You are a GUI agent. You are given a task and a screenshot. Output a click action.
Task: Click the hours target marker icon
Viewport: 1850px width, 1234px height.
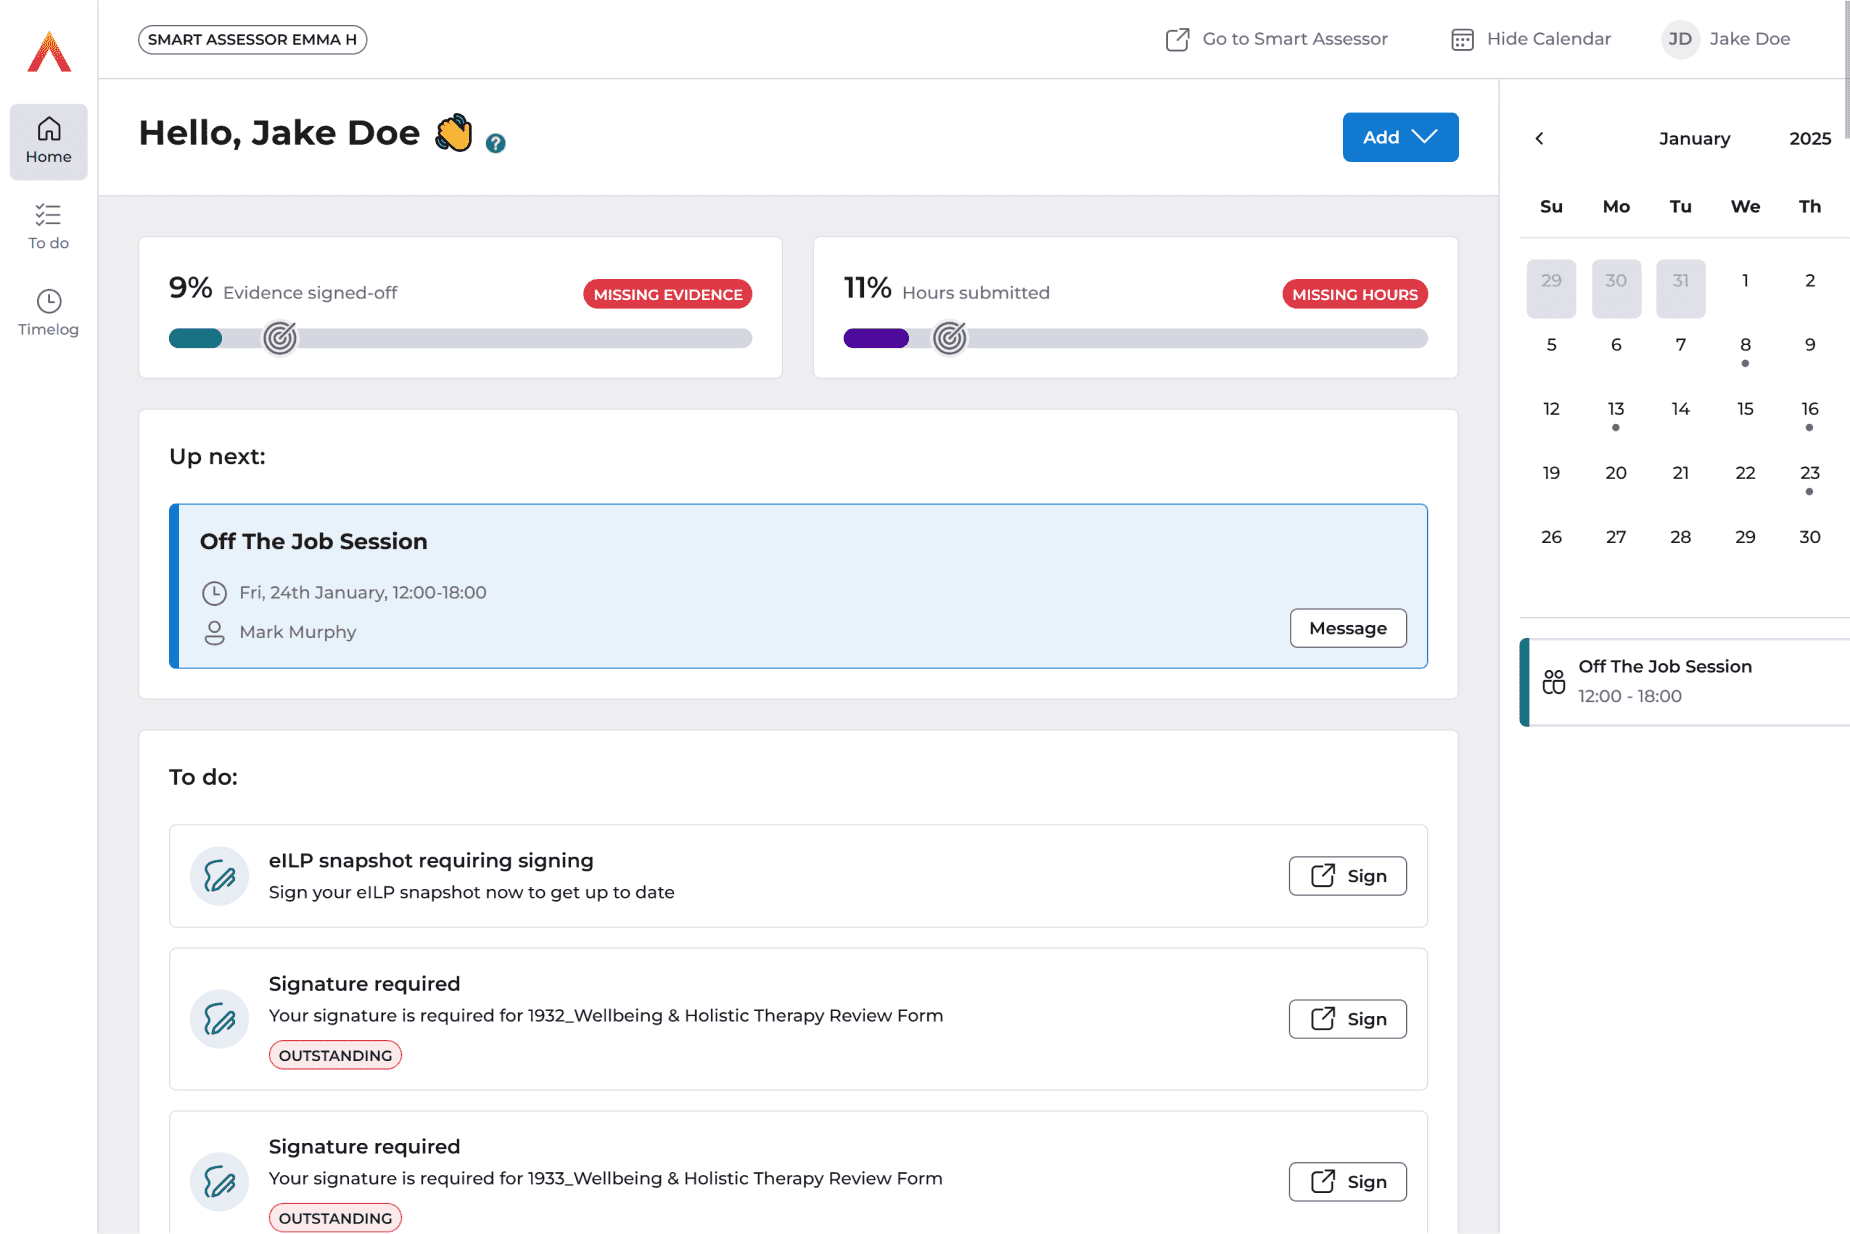949,338
